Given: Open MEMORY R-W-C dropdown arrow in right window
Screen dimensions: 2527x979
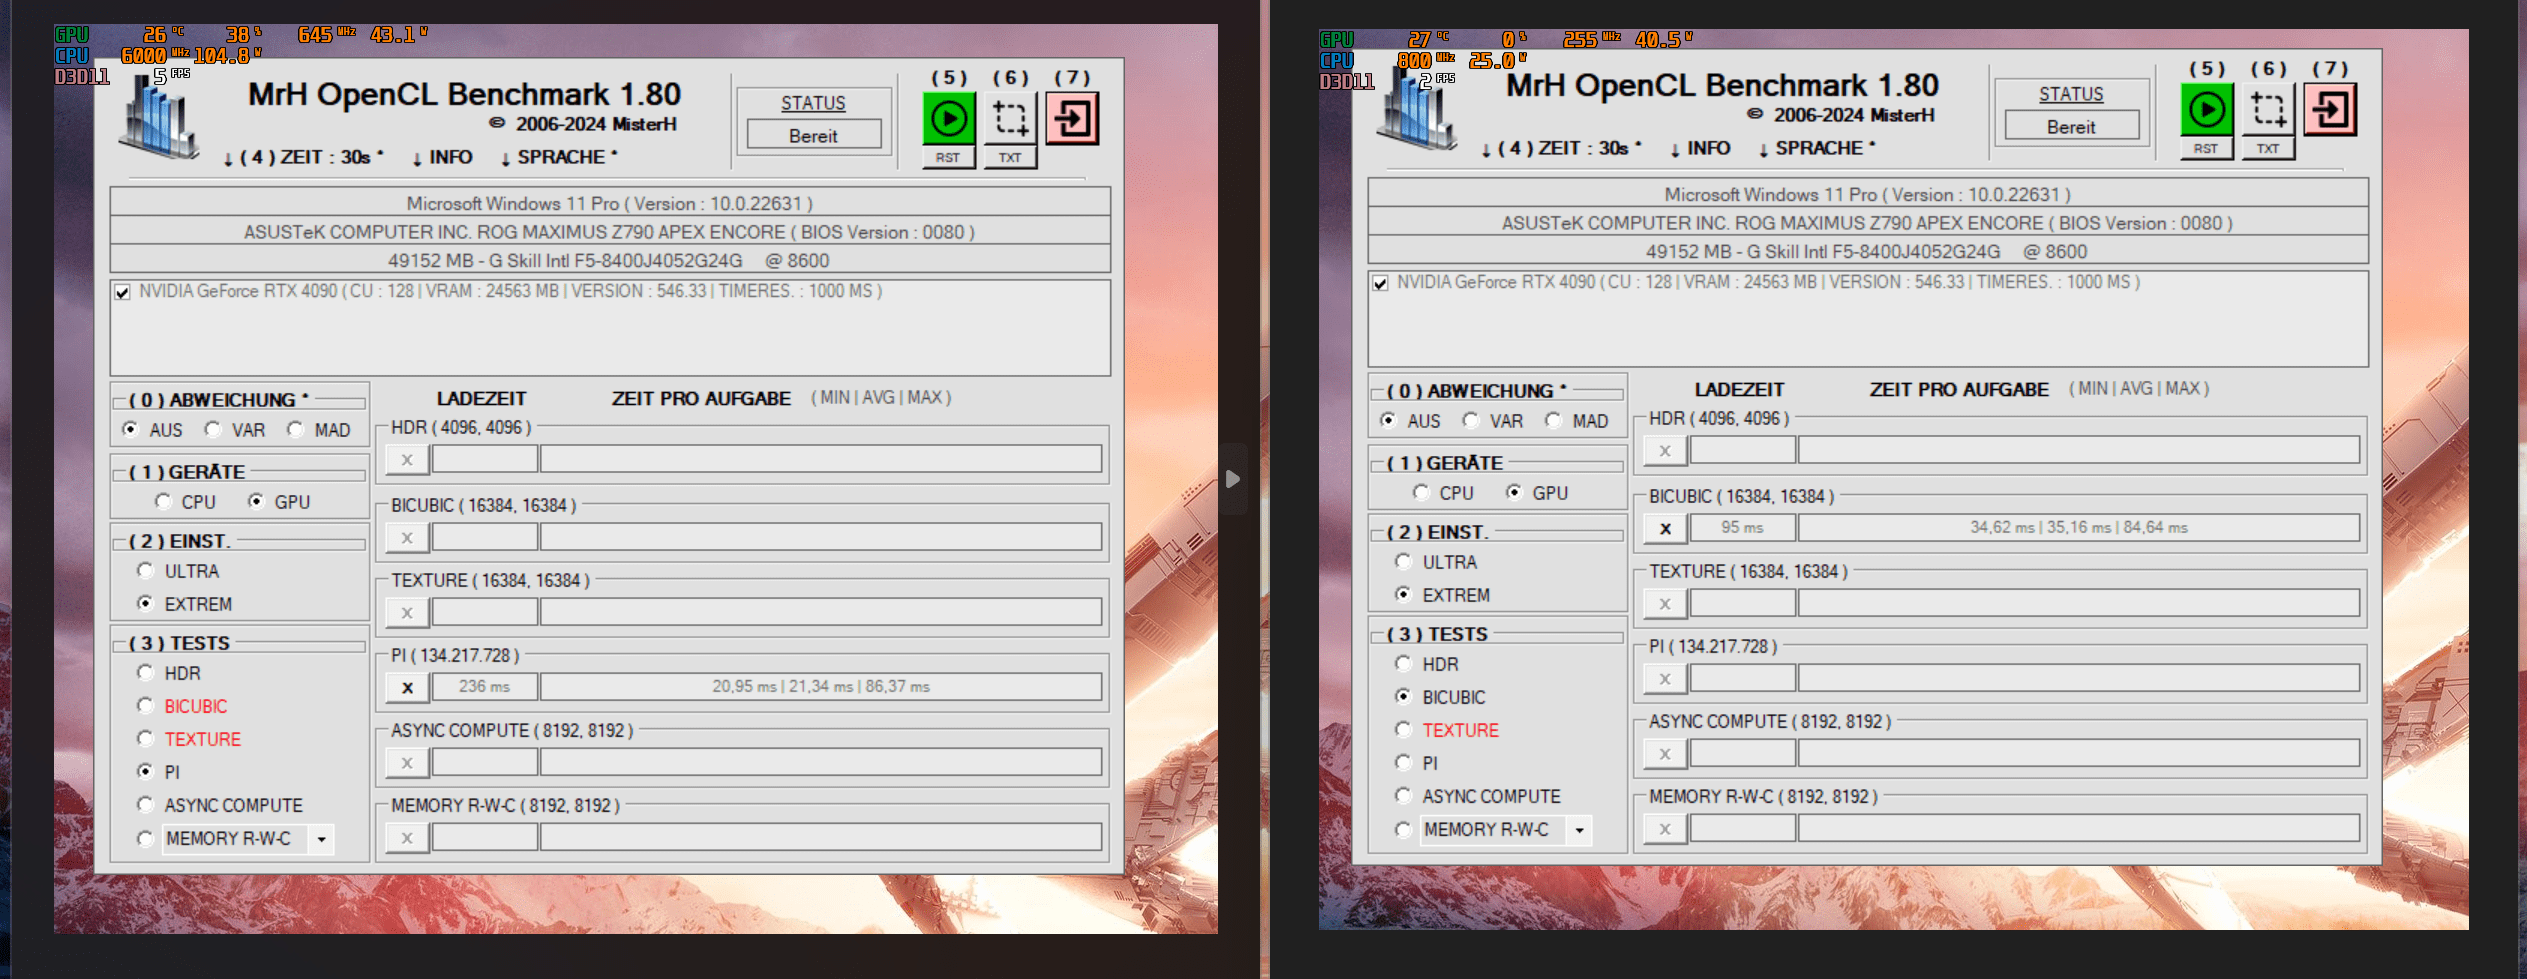Looking at the screenshot, I should 1580,830.
